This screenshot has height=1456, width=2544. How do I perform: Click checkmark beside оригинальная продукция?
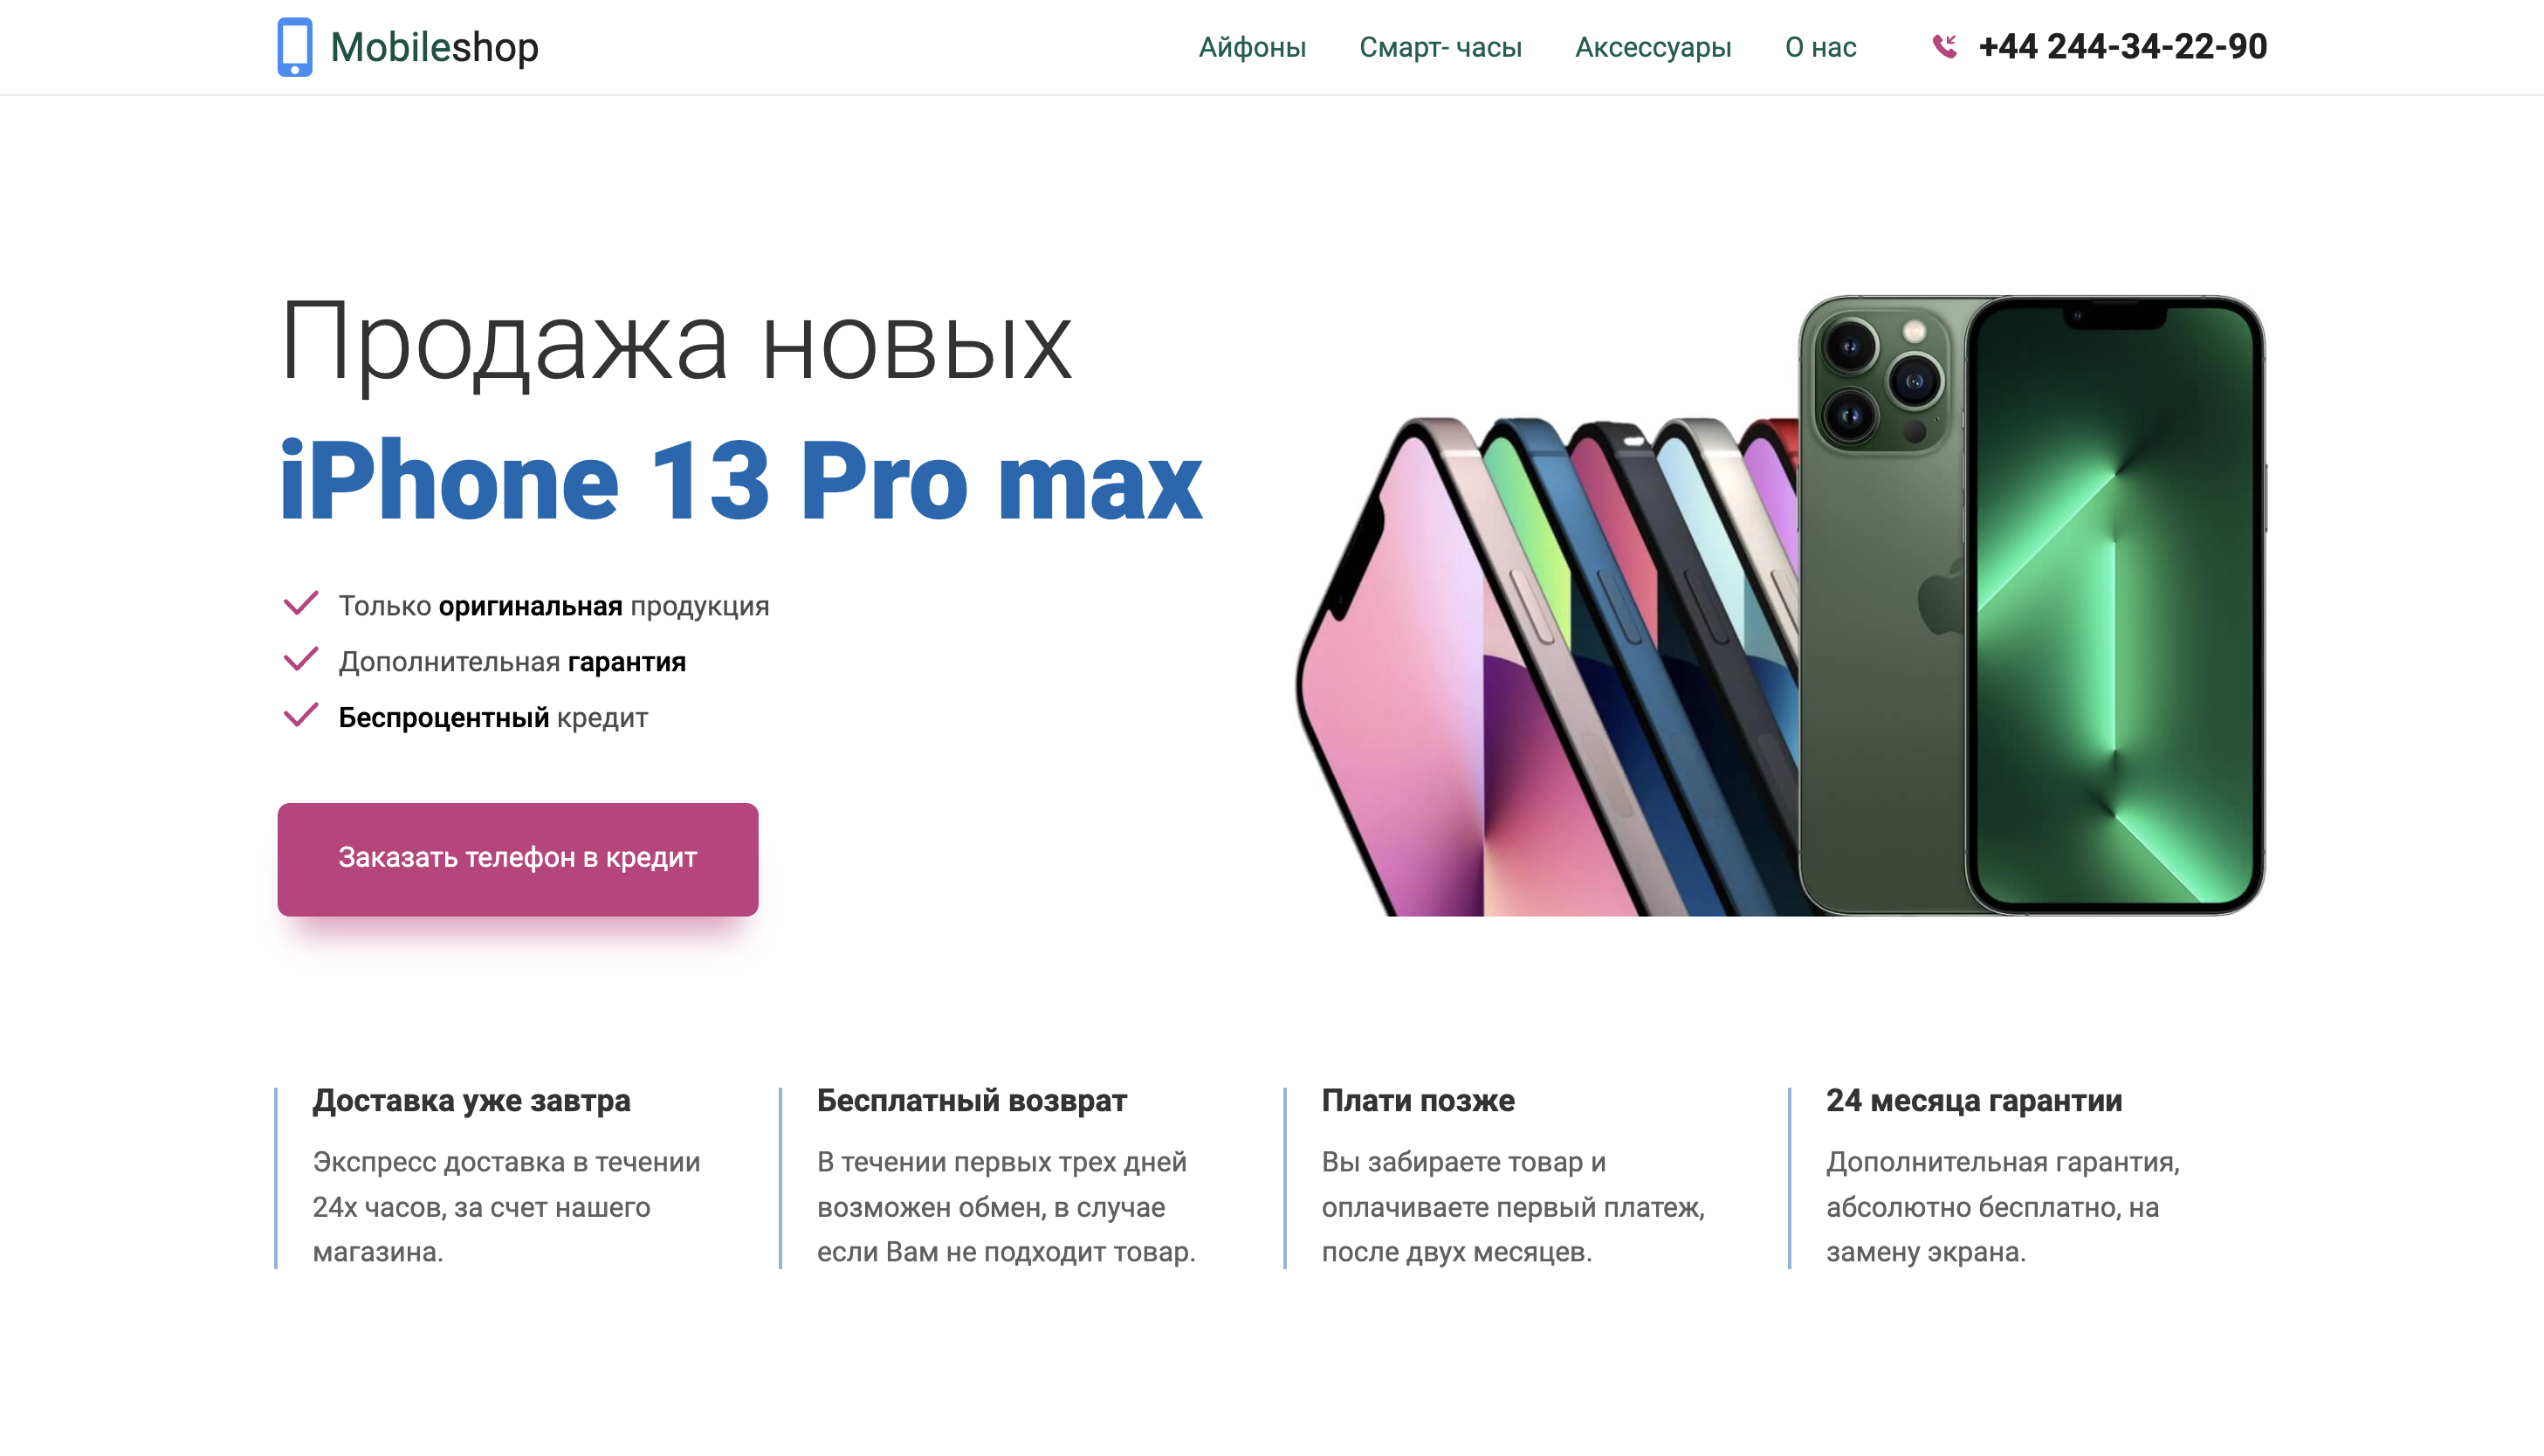tap(301, 604)
